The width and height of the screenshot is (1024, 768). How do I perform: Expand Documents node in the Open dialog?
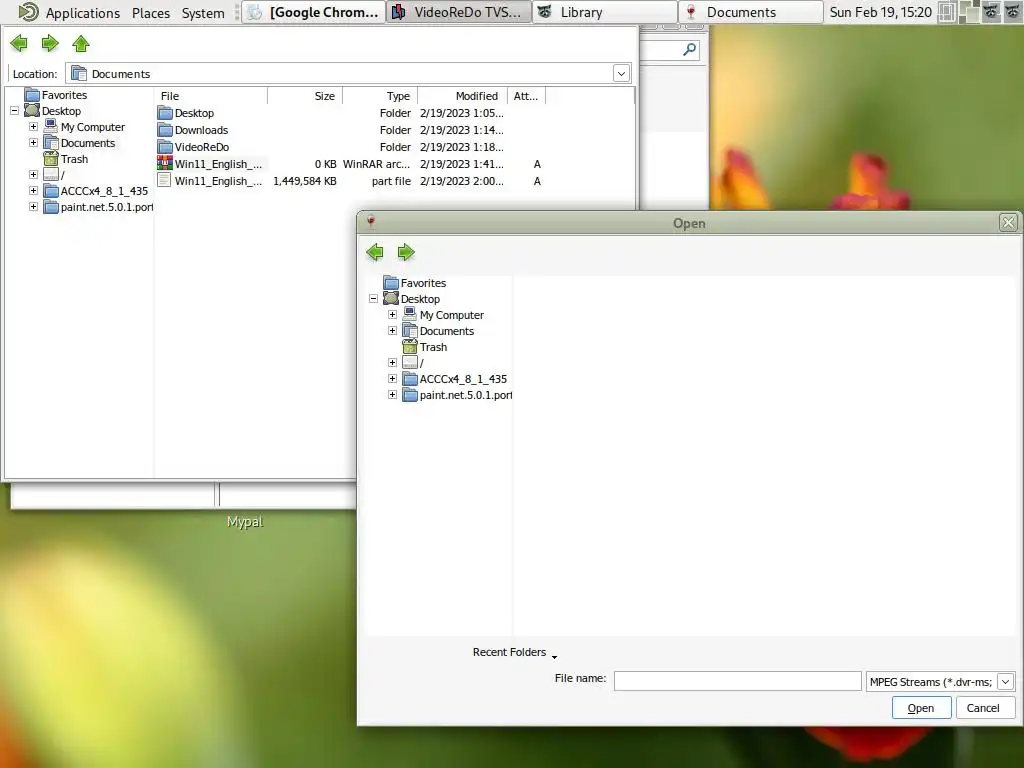[392, 330]
